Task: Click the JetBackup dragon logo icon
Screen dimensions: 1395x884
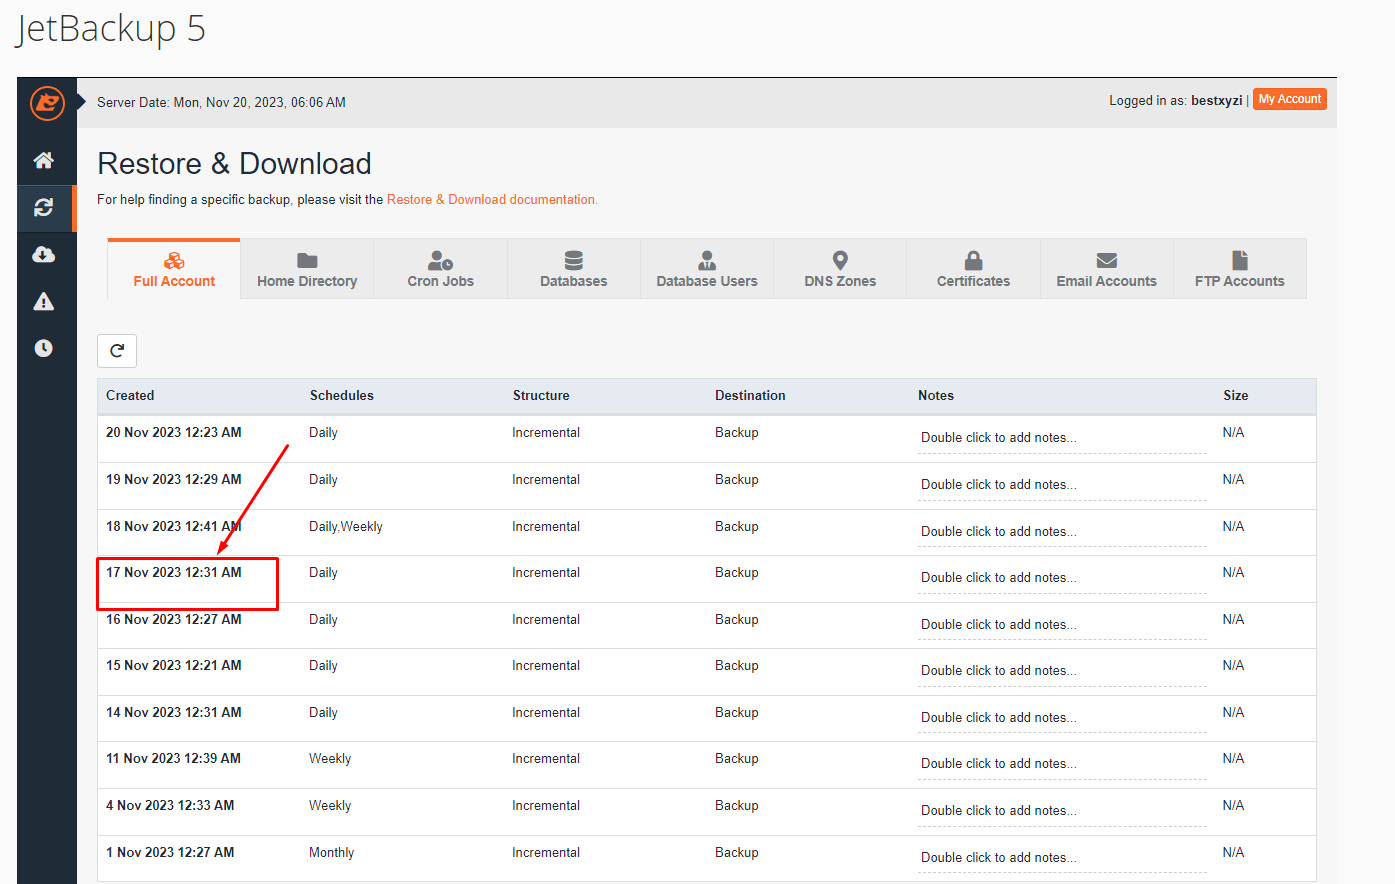Action: tap(47, 103)
